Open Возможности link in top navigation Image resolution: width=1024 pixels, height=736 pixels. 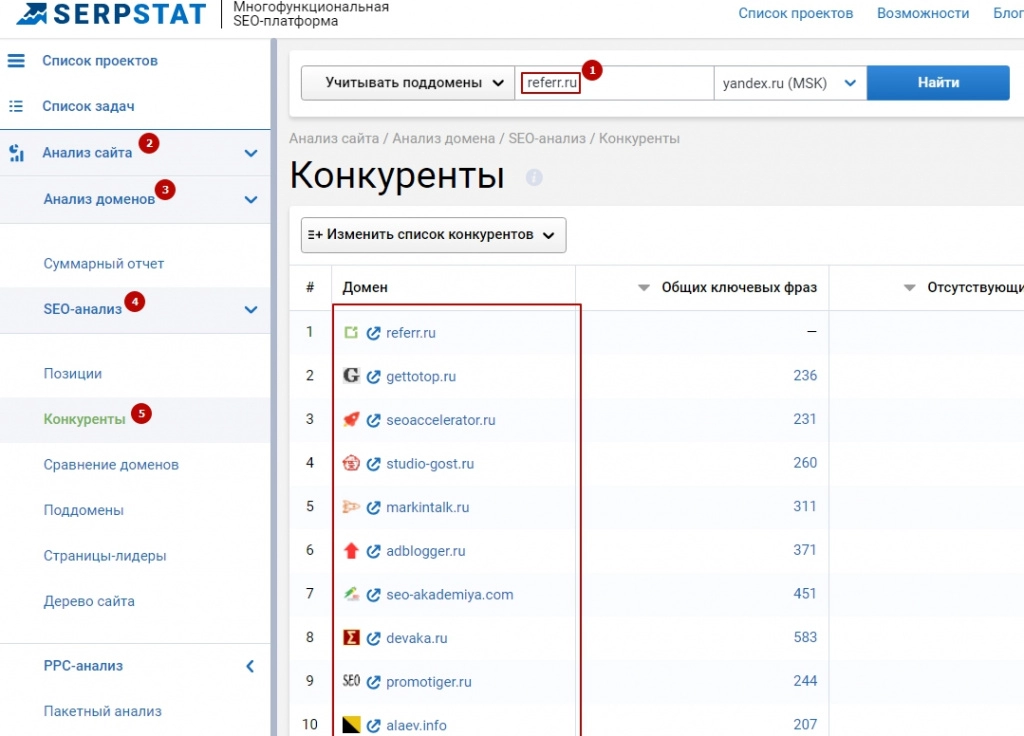click(923, 14)
